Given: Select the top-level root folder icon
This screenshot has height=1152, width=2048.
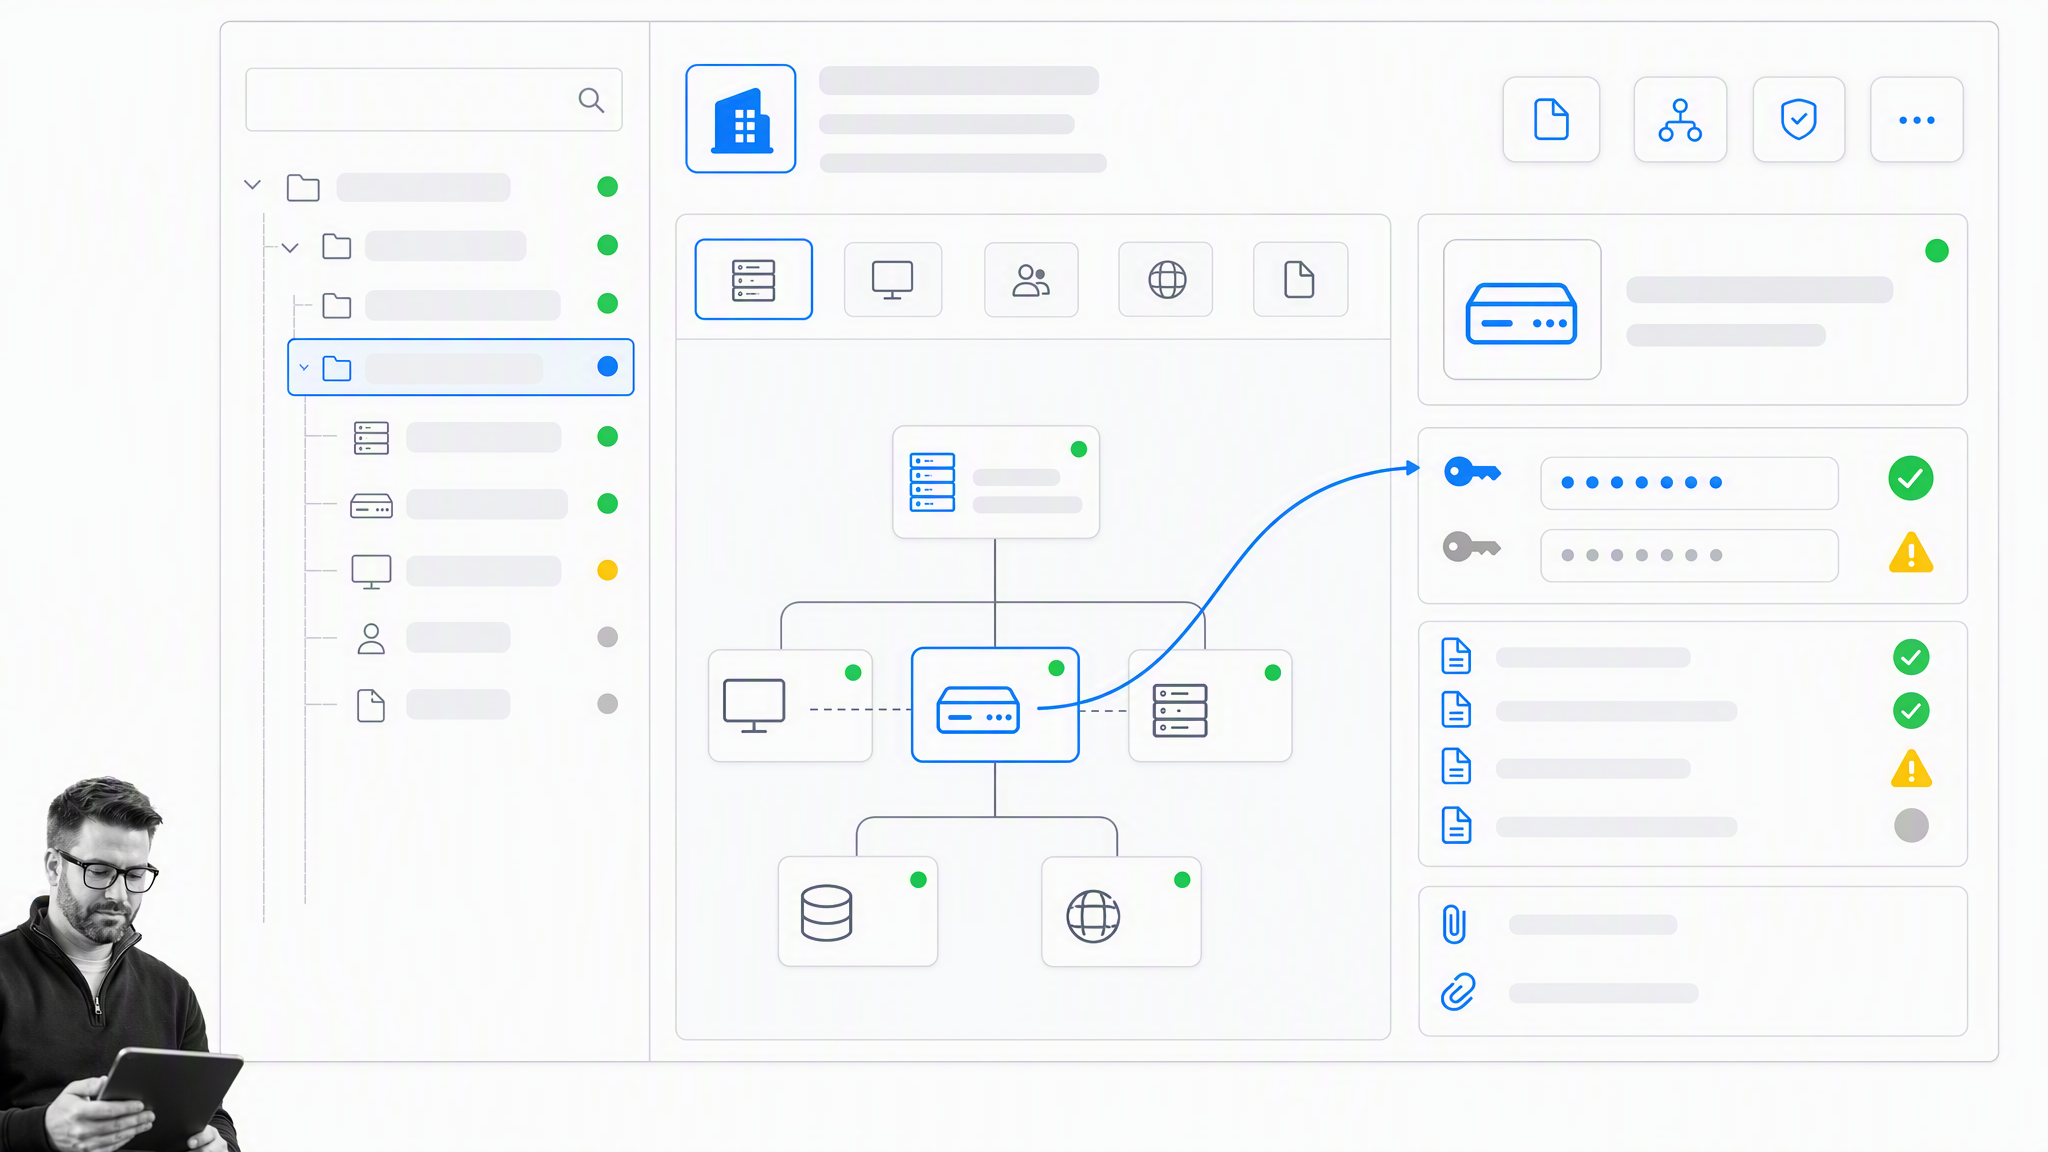Looking at the screenshot, I should tap(303, 187).
